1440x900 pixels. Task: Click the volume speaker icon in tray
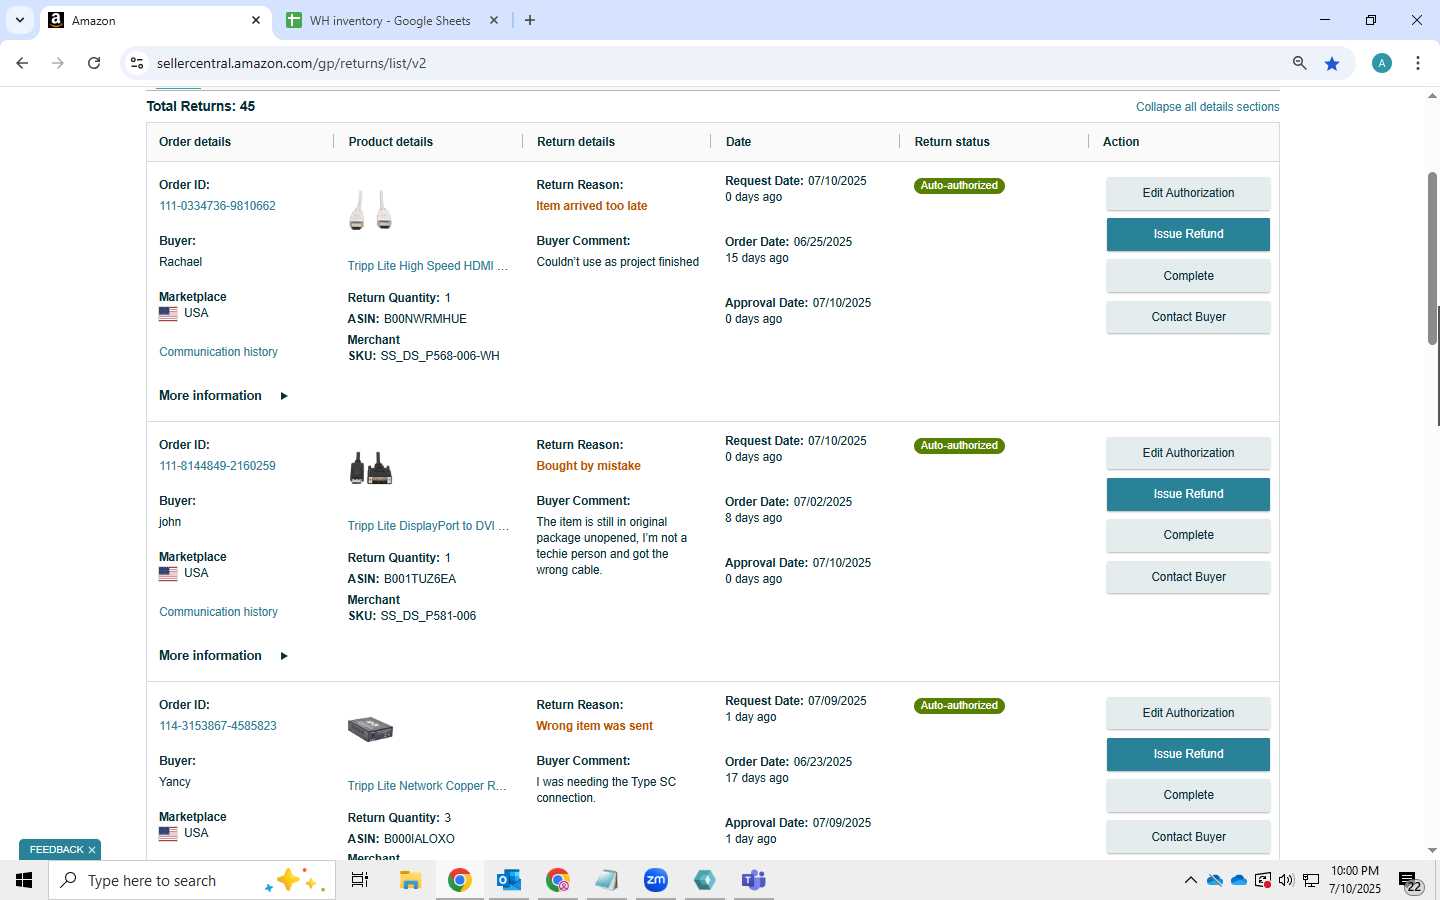tap(1286, 880)
